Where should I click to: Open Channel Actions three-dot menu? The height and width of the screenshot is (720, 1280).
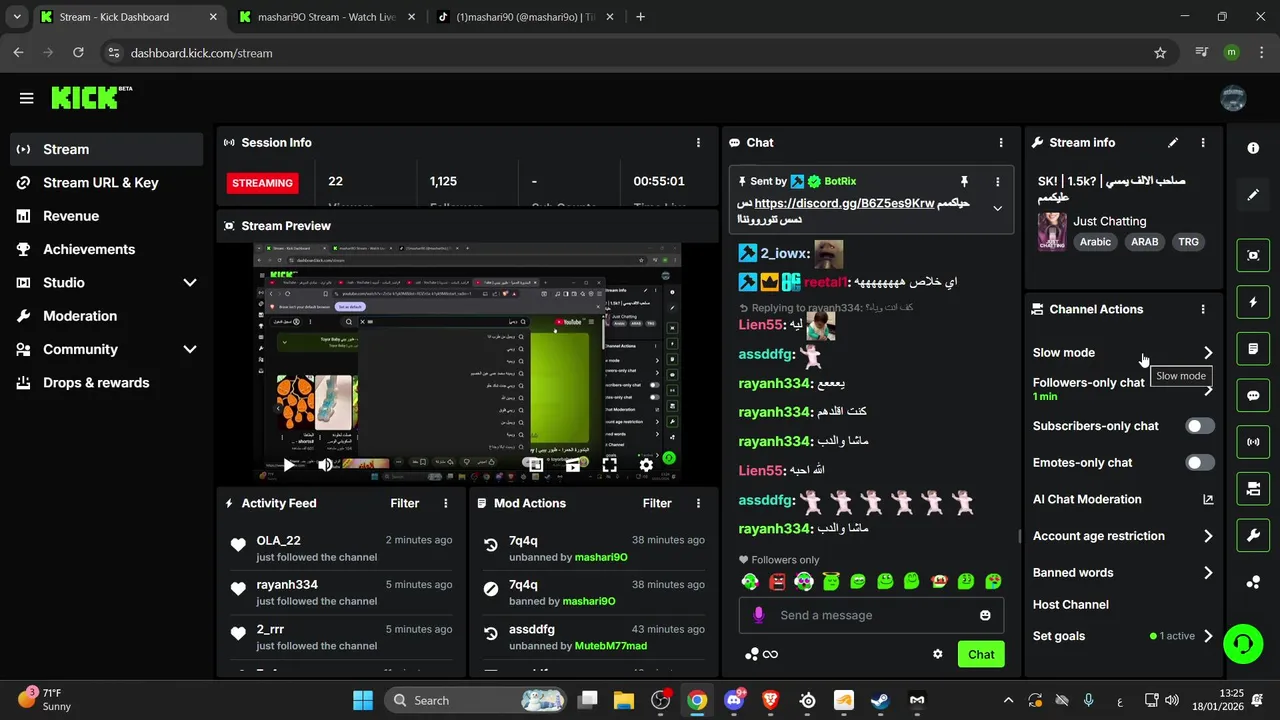[x=1203, y=309]
